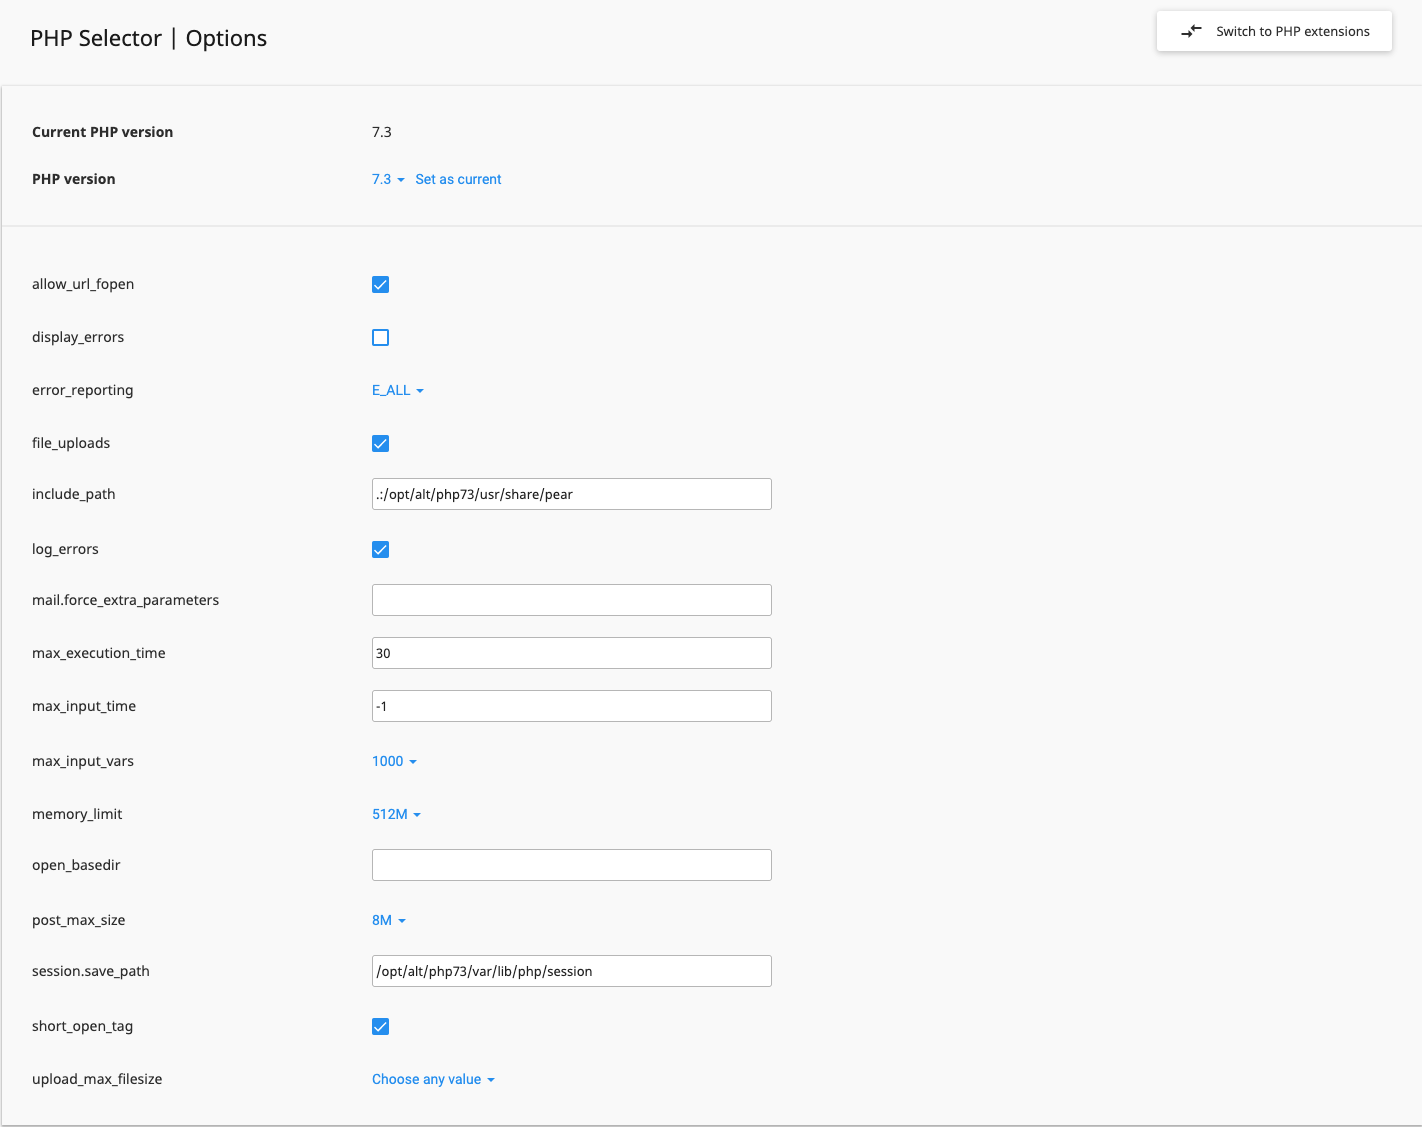Screen dimensions: 1422x1127
Task: Open the post_max_size 8M dropdown
Action: coord(389,920)
